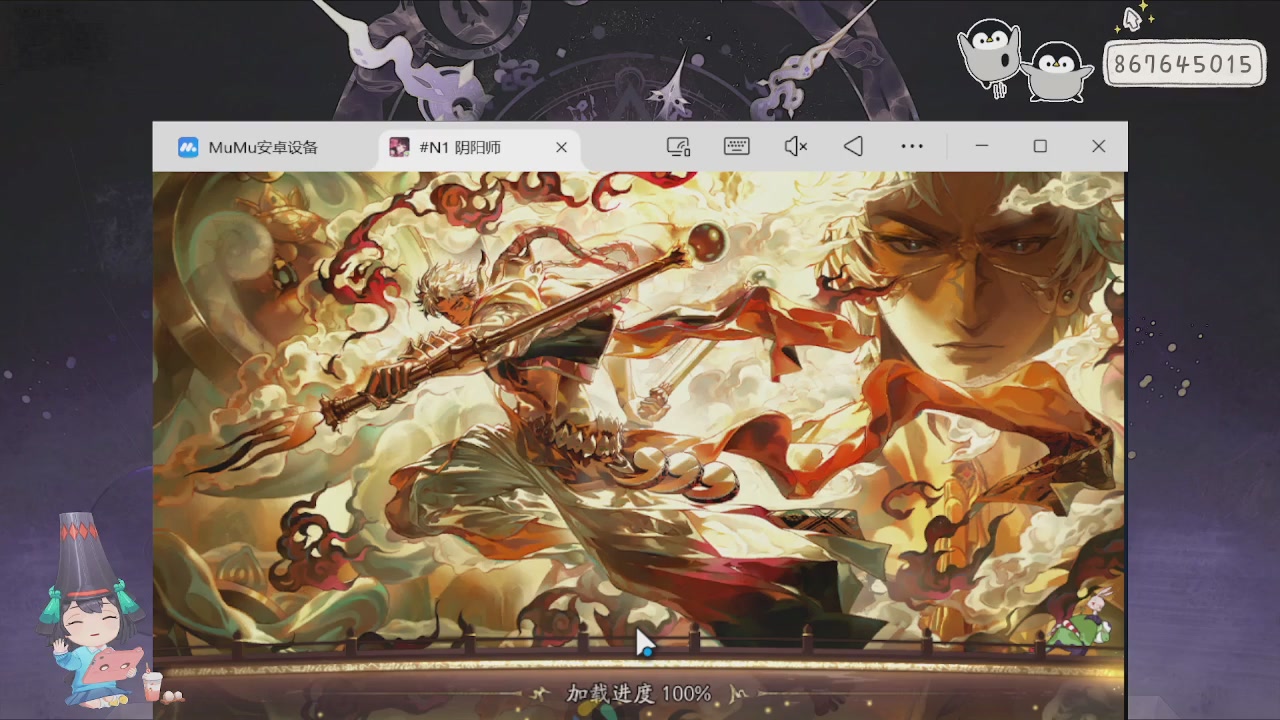Click the 867645015 number label
1280x720 pixels.
pyautogui.click(x=1184, y=64)
